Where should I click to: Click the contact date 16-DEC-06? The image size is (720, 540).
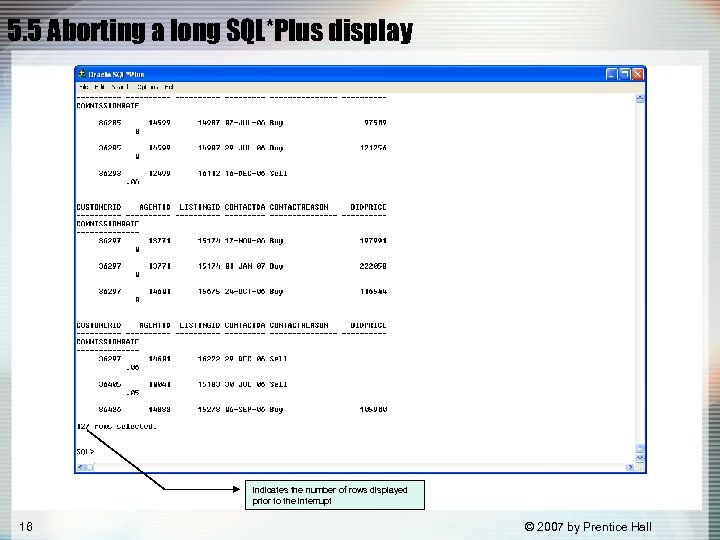coord(245,174)
